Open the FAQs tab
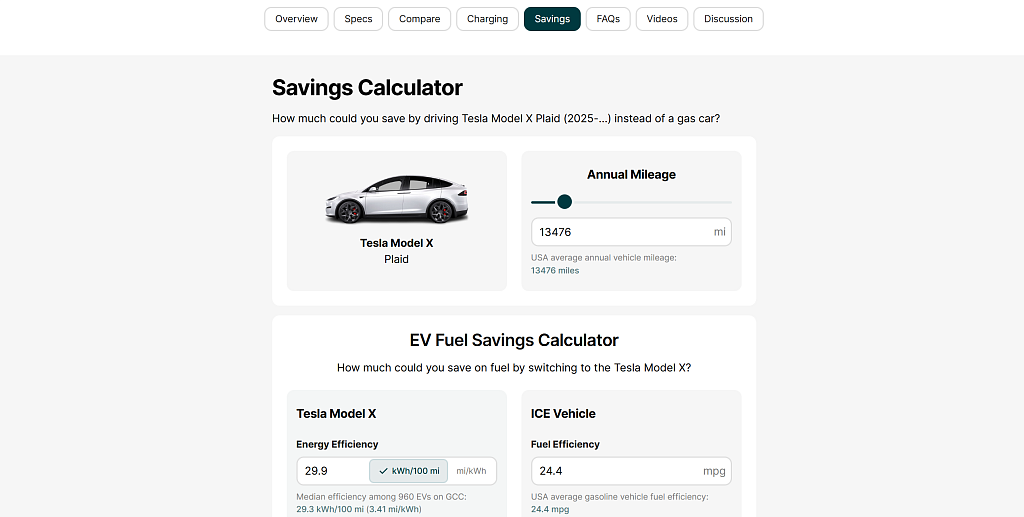This screenshot has width=1024, height=517. (608, 19)
